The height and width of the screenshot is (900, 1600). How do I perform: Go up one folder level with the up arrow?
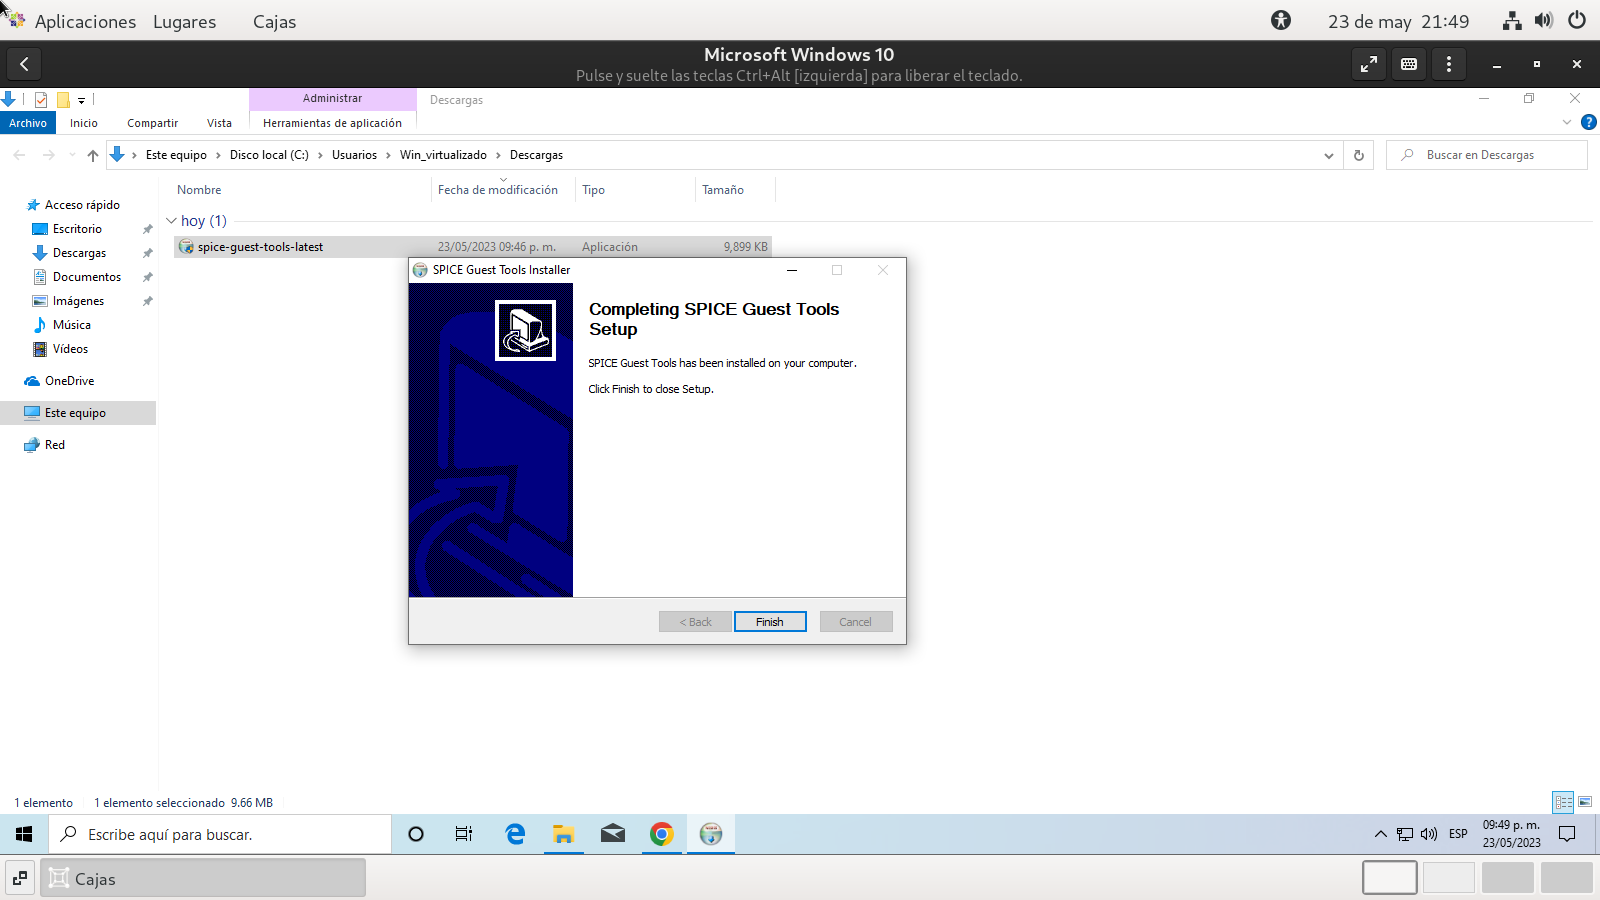tap(93, 155)
